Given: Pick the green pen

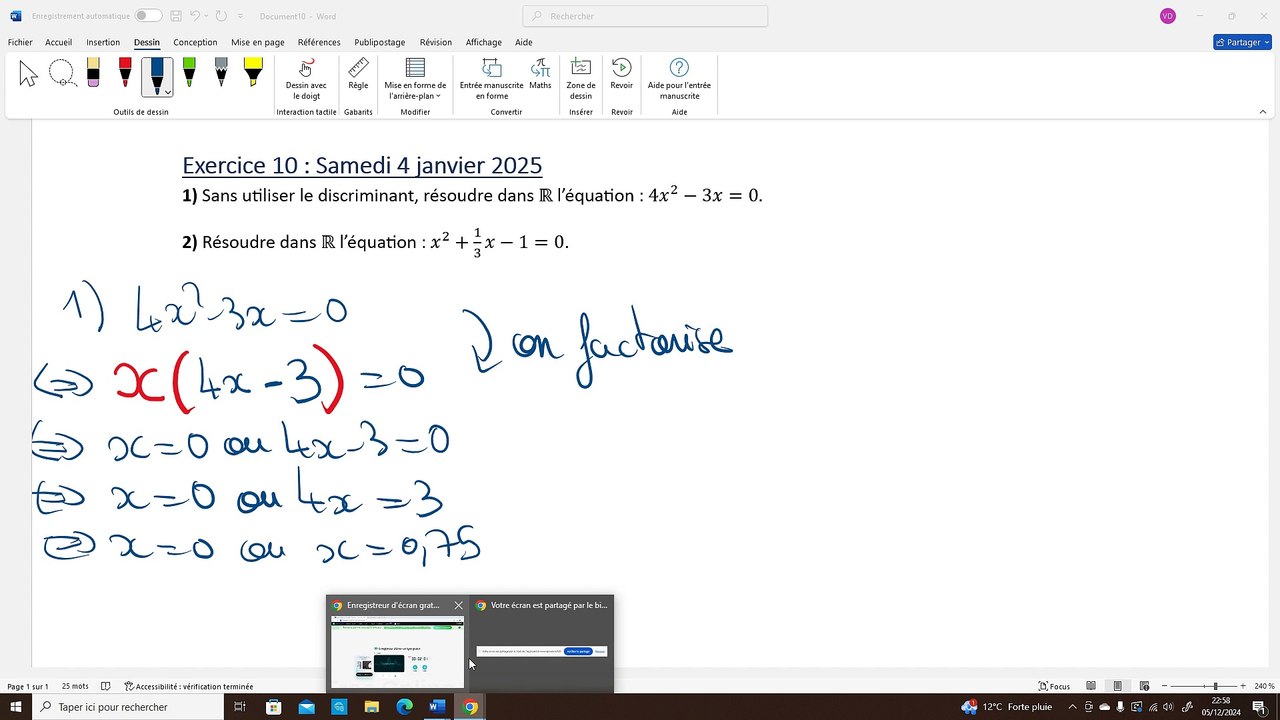Looking at the screenshot, I should [x=189, y=72].
